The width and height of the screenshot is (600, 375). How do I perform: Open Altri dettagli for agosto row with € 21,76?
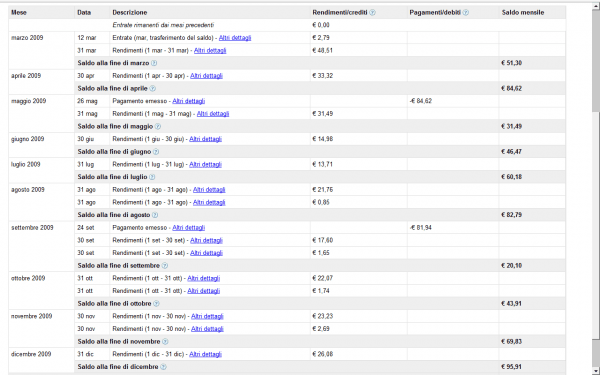(209, 190)
